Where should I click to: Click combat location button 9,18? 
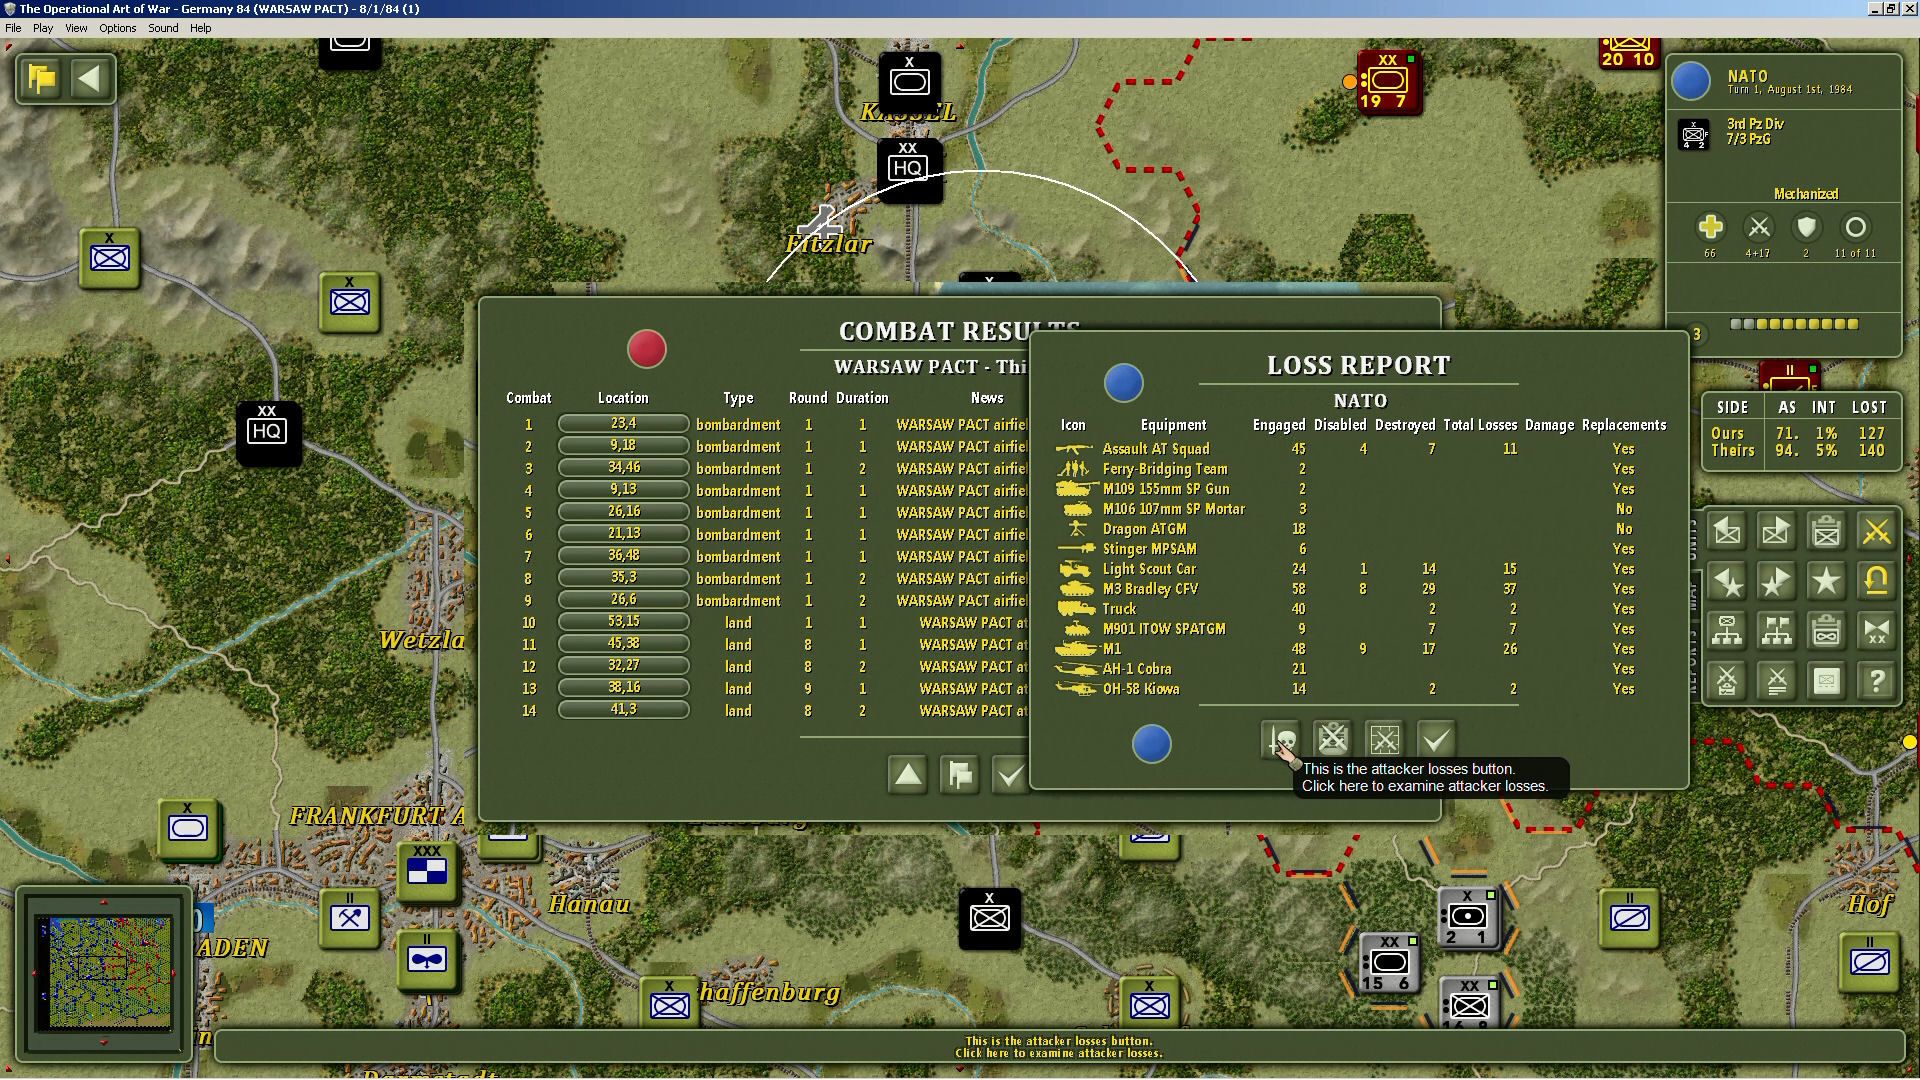[x=623, y=446]
